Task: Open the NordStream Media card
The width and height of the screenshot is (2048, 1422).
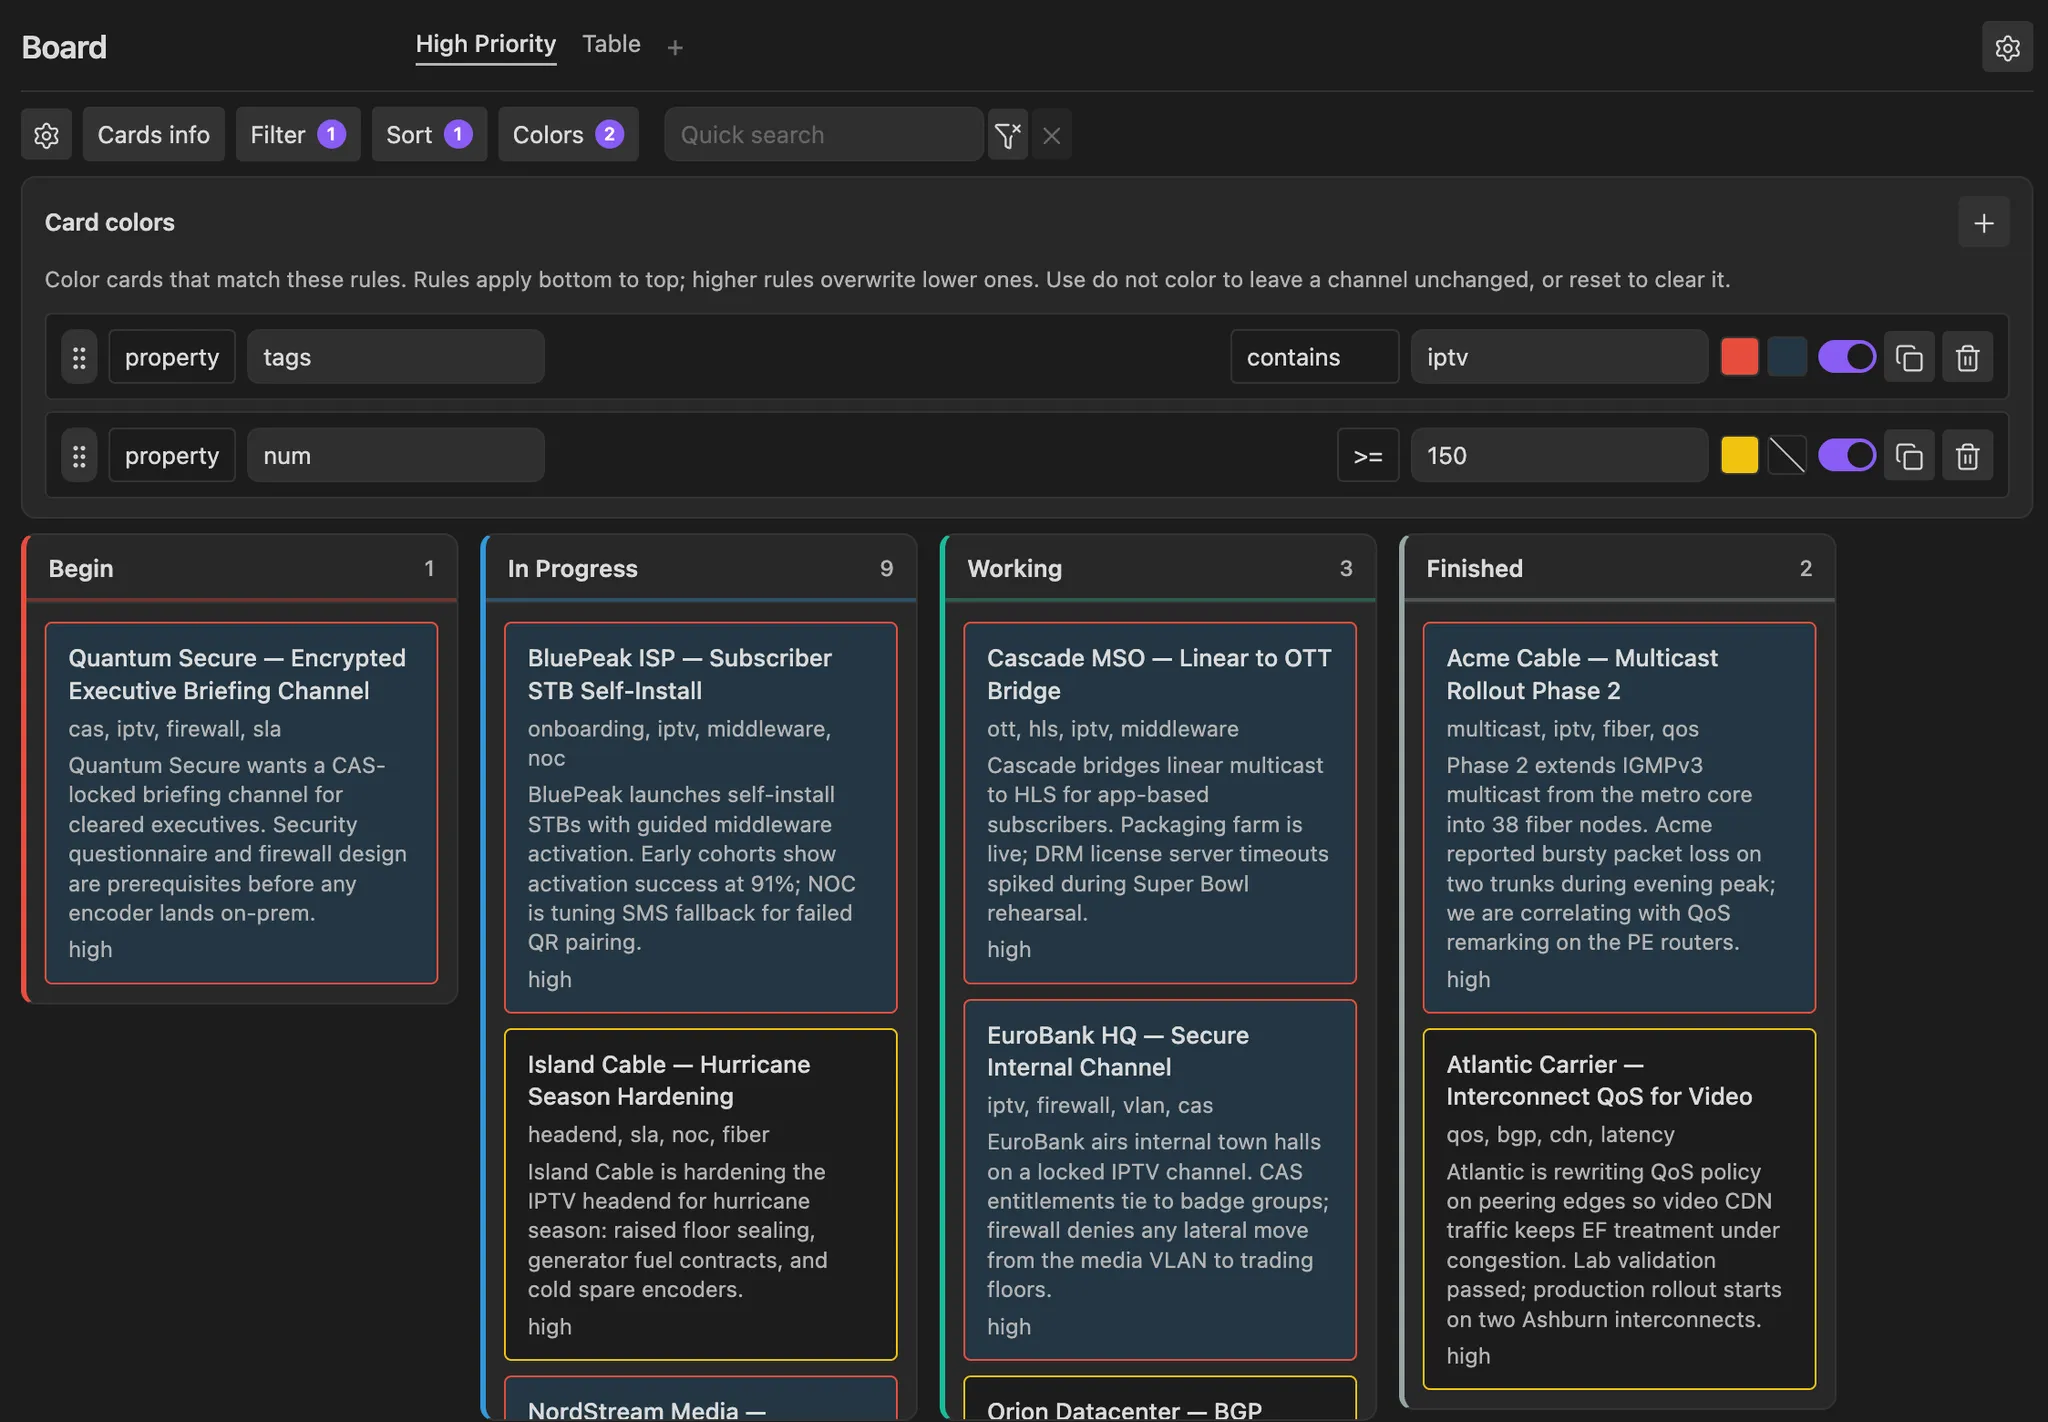Action: click(x=700, y=1399)
